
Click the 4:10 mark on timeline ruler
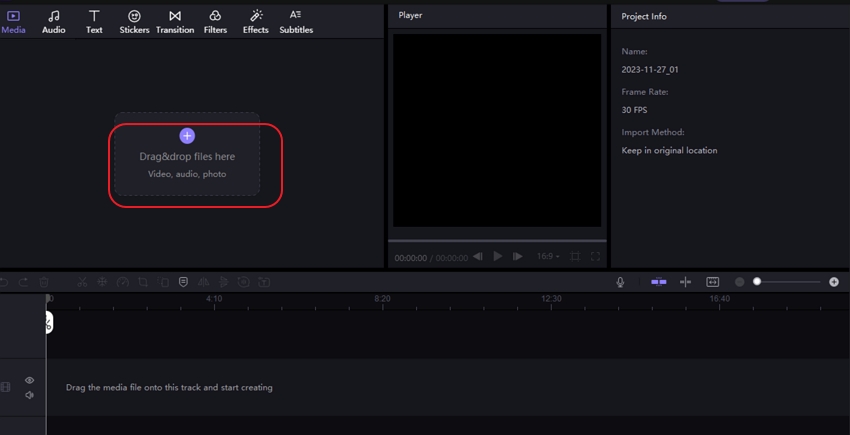tap(214, 299)
